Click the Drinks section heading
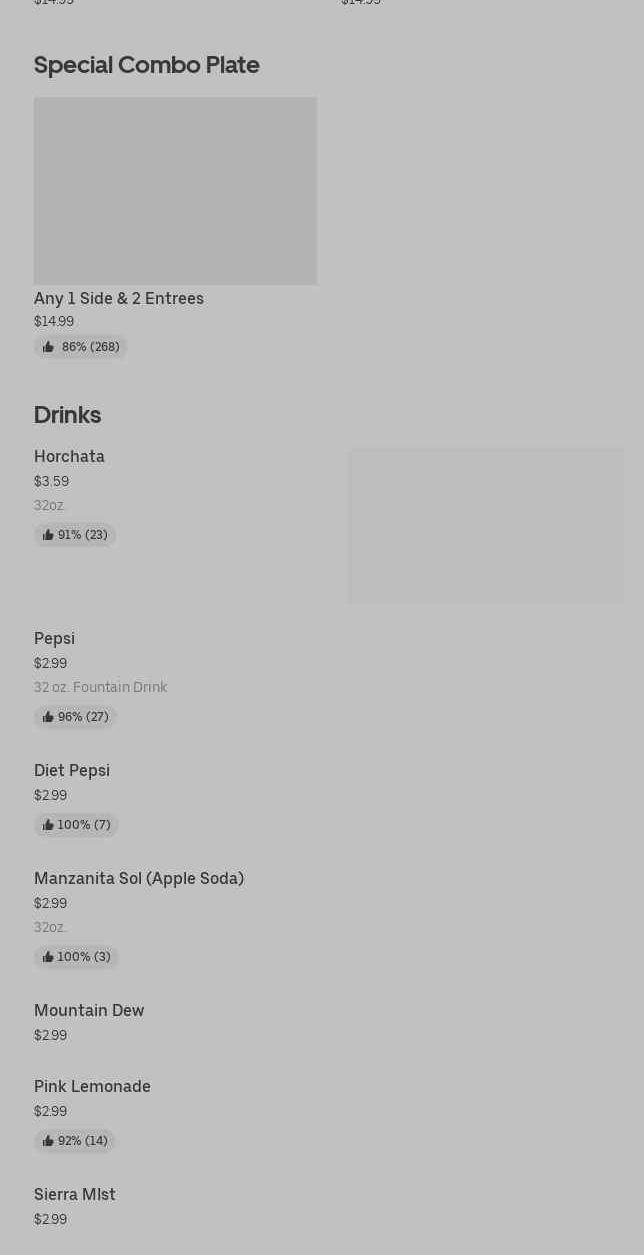 click(x=67, y=415)
